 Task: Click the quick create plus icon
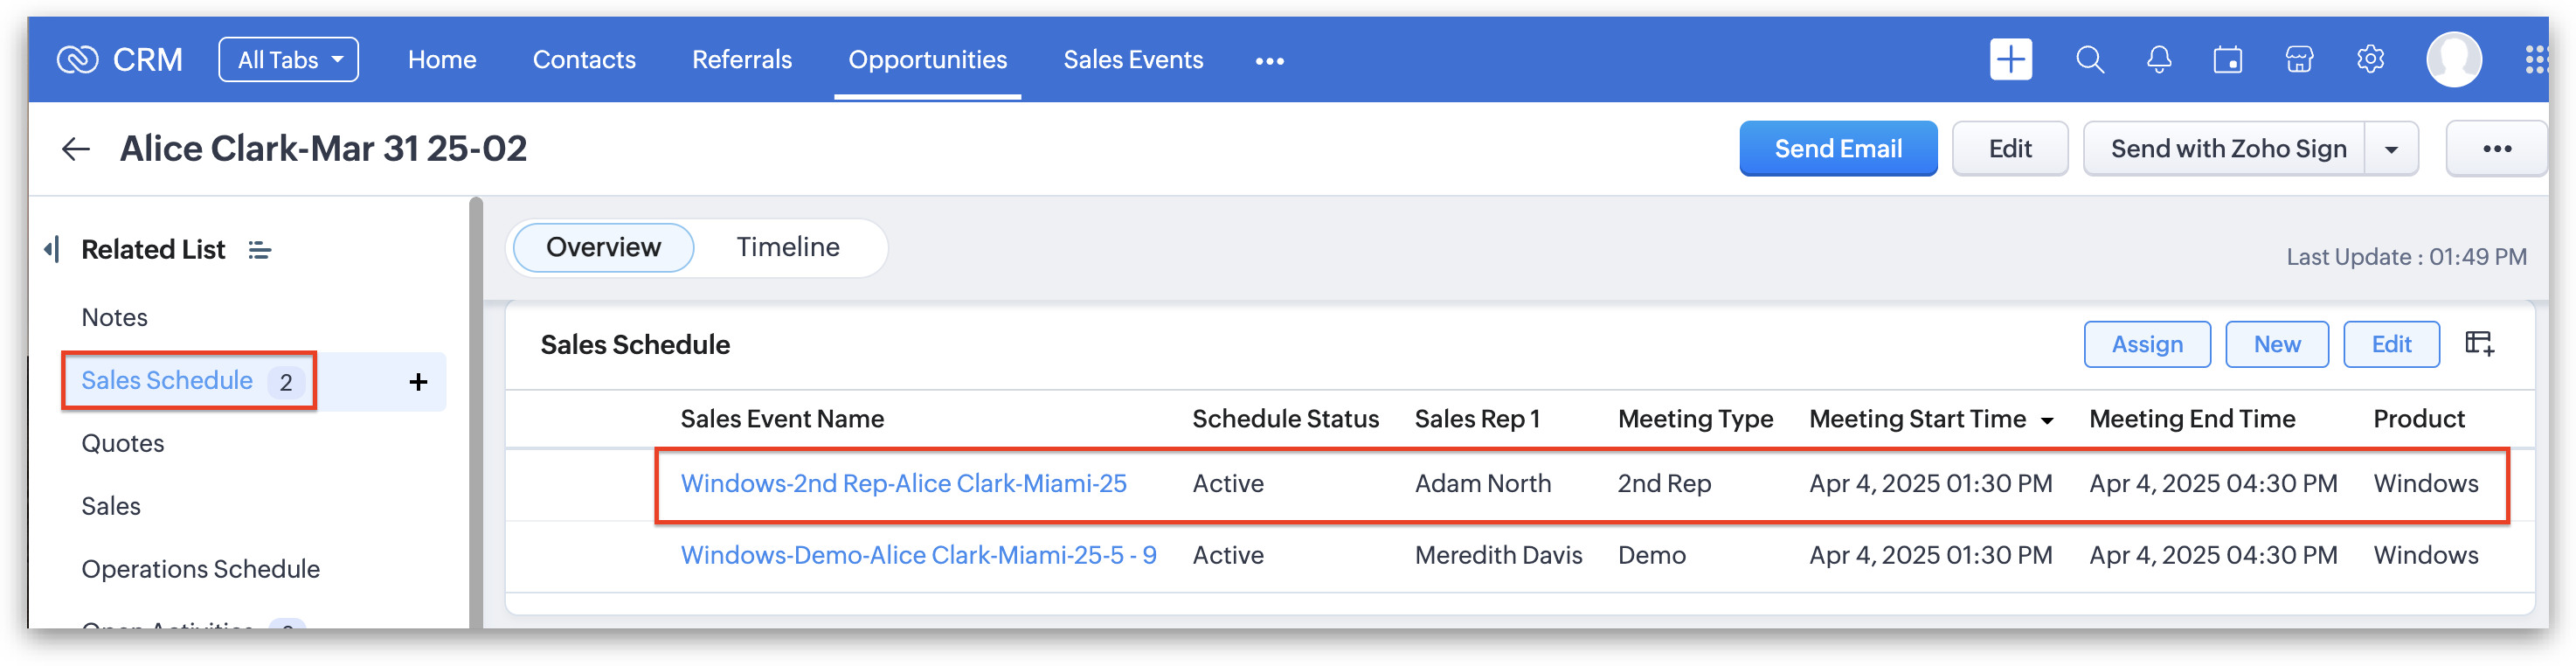click(2010, 60)
